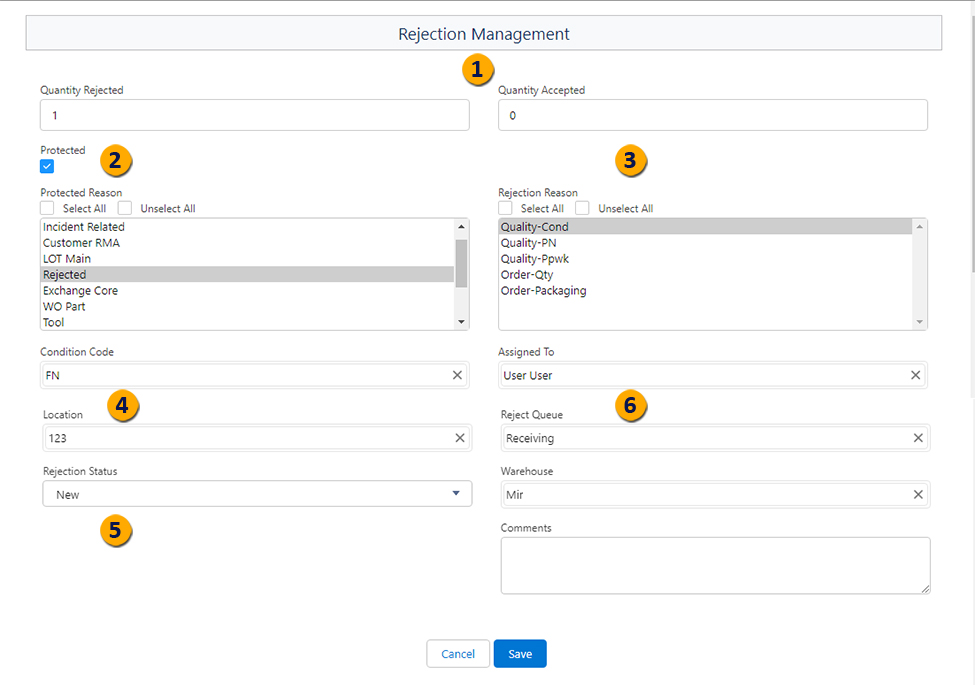Uncheck the Protected checkbox
The height and width of the screenshot is (685, 975).
(x=47, y=166)
